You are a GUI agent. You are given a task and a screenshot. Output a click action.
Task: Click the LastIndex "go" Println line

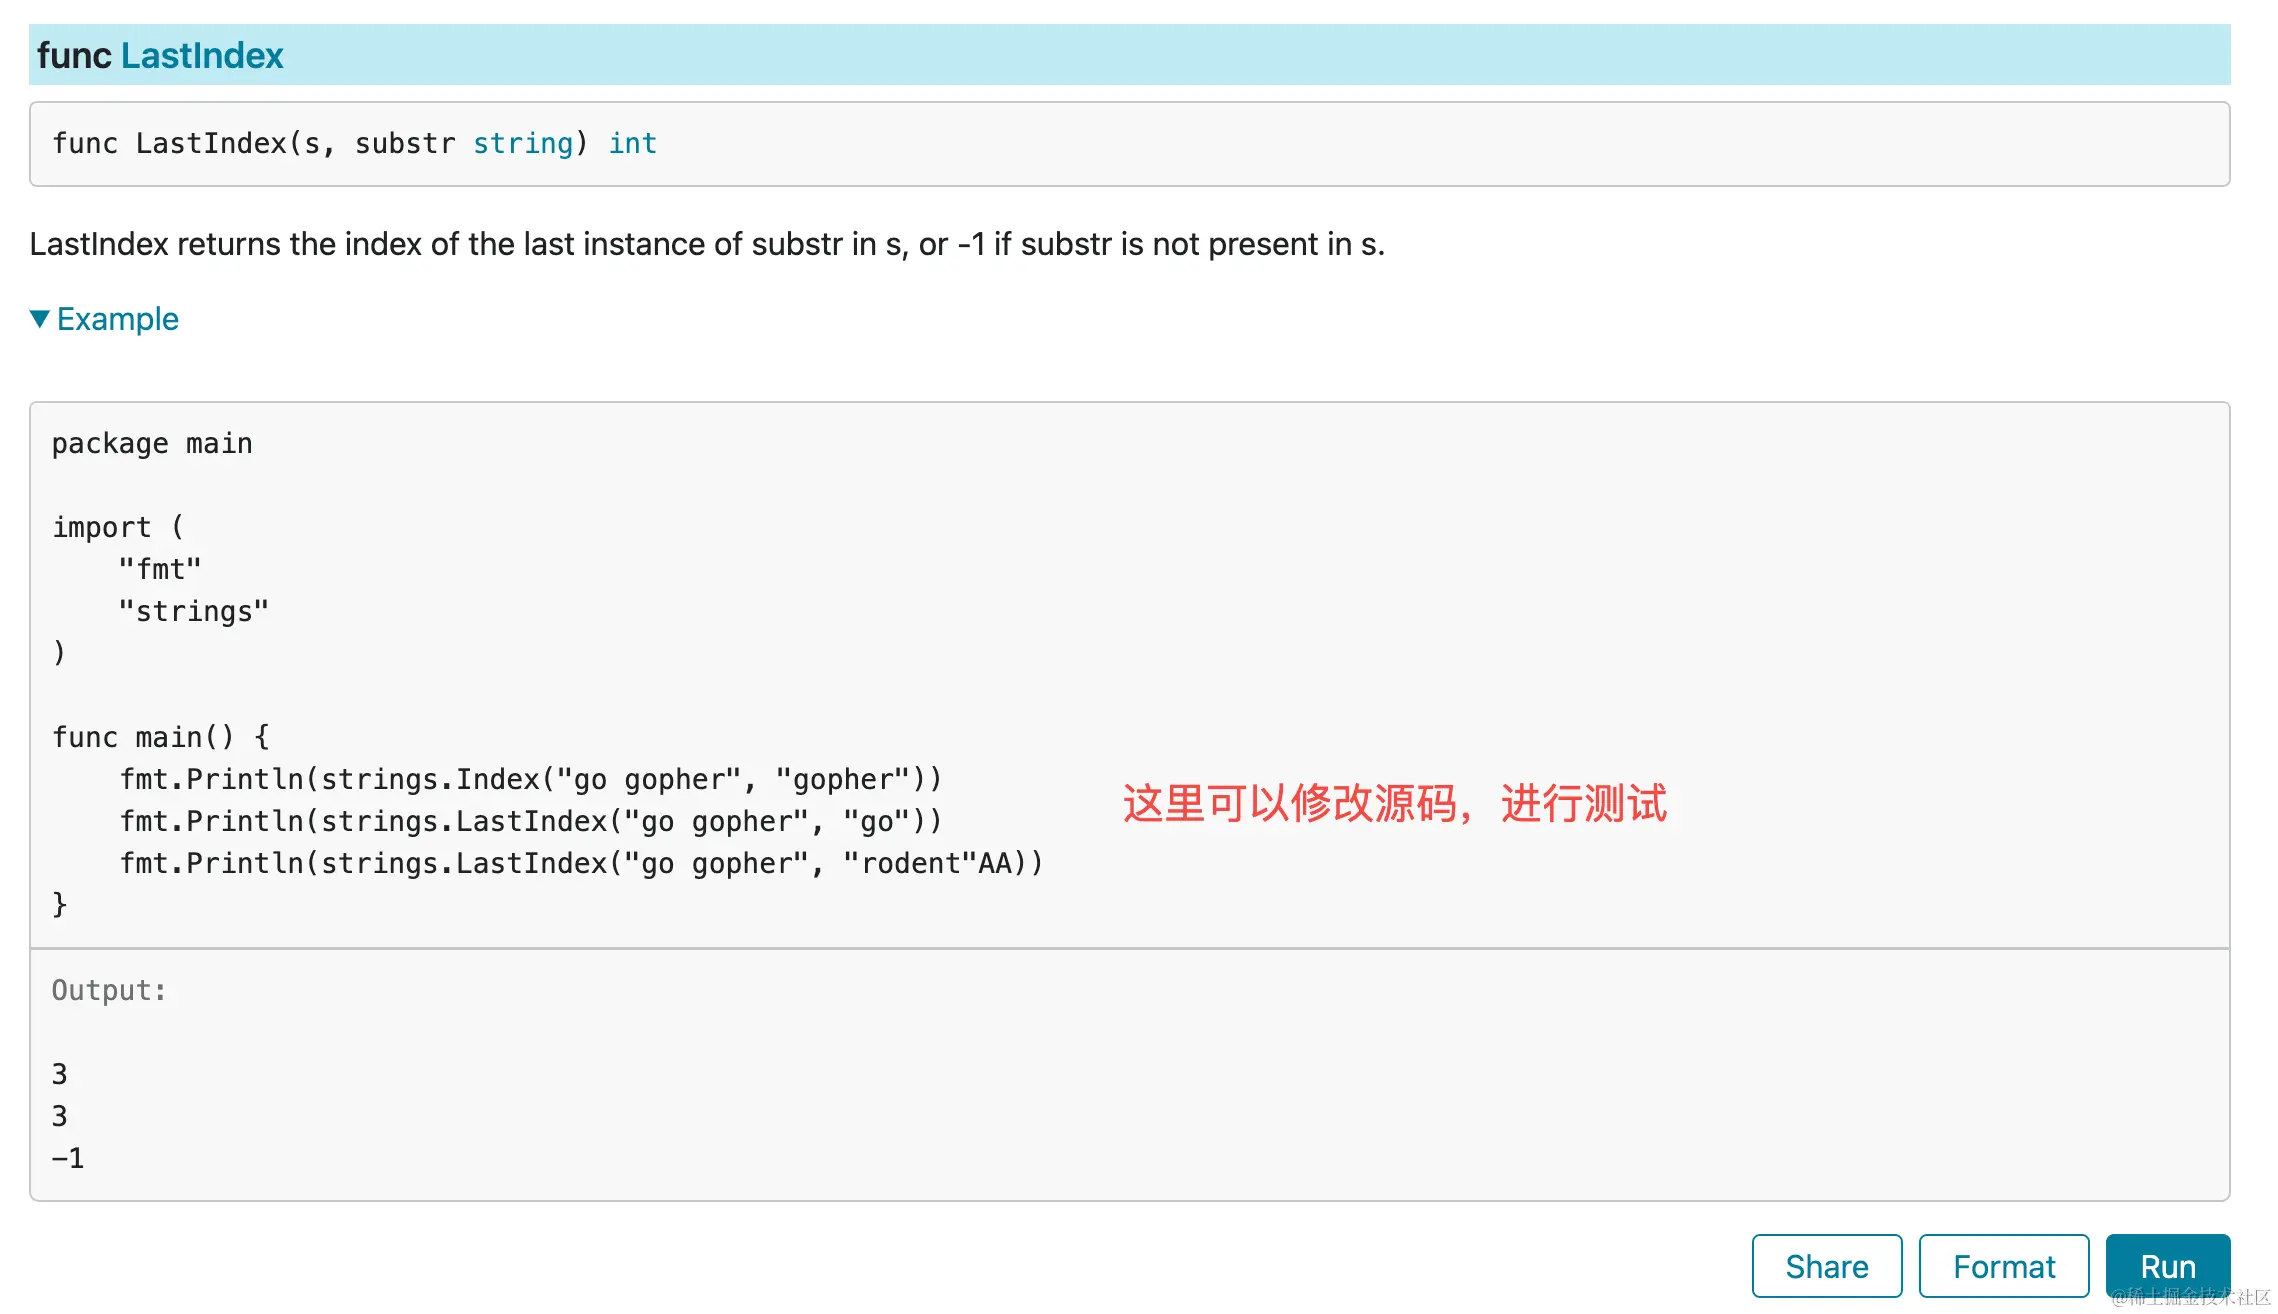[530, 822]
